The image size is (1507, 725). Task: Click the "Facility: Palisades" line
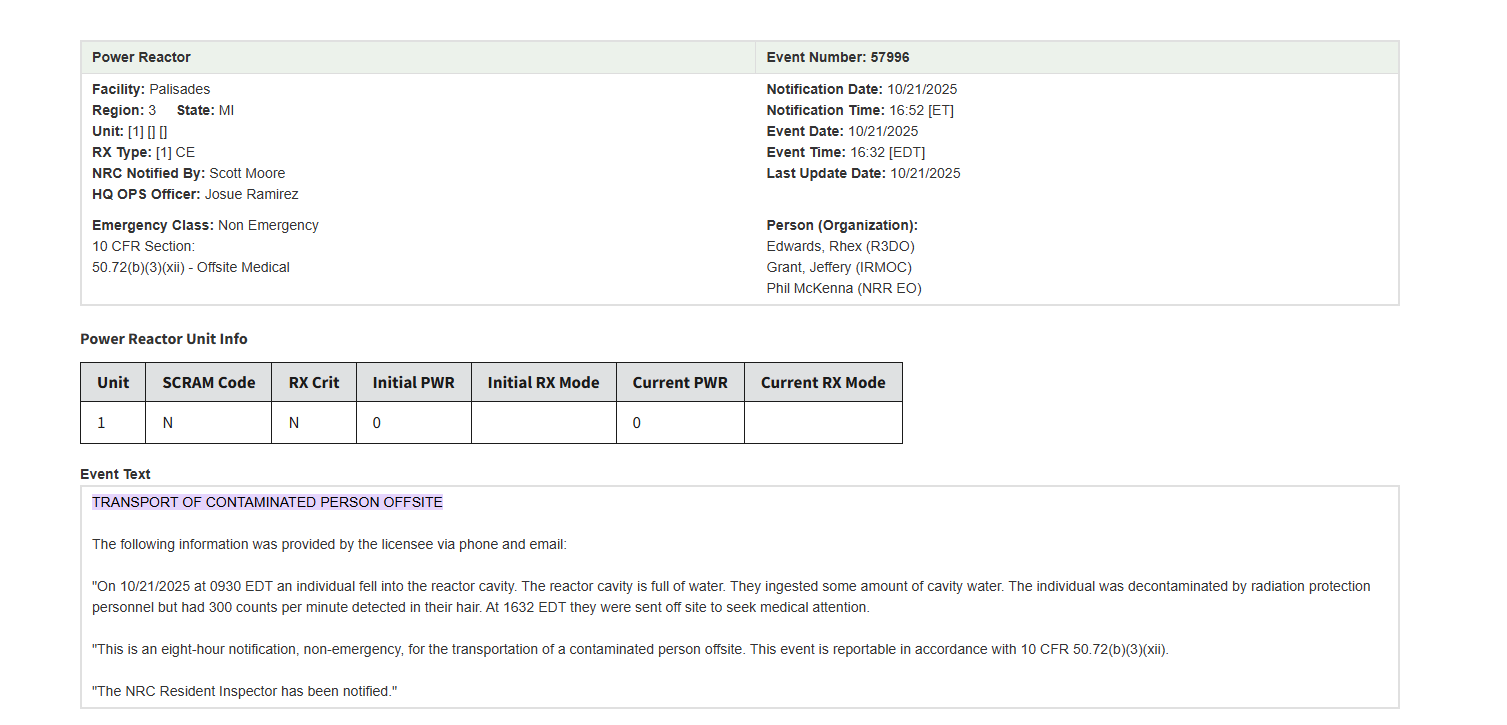[151, 89]
